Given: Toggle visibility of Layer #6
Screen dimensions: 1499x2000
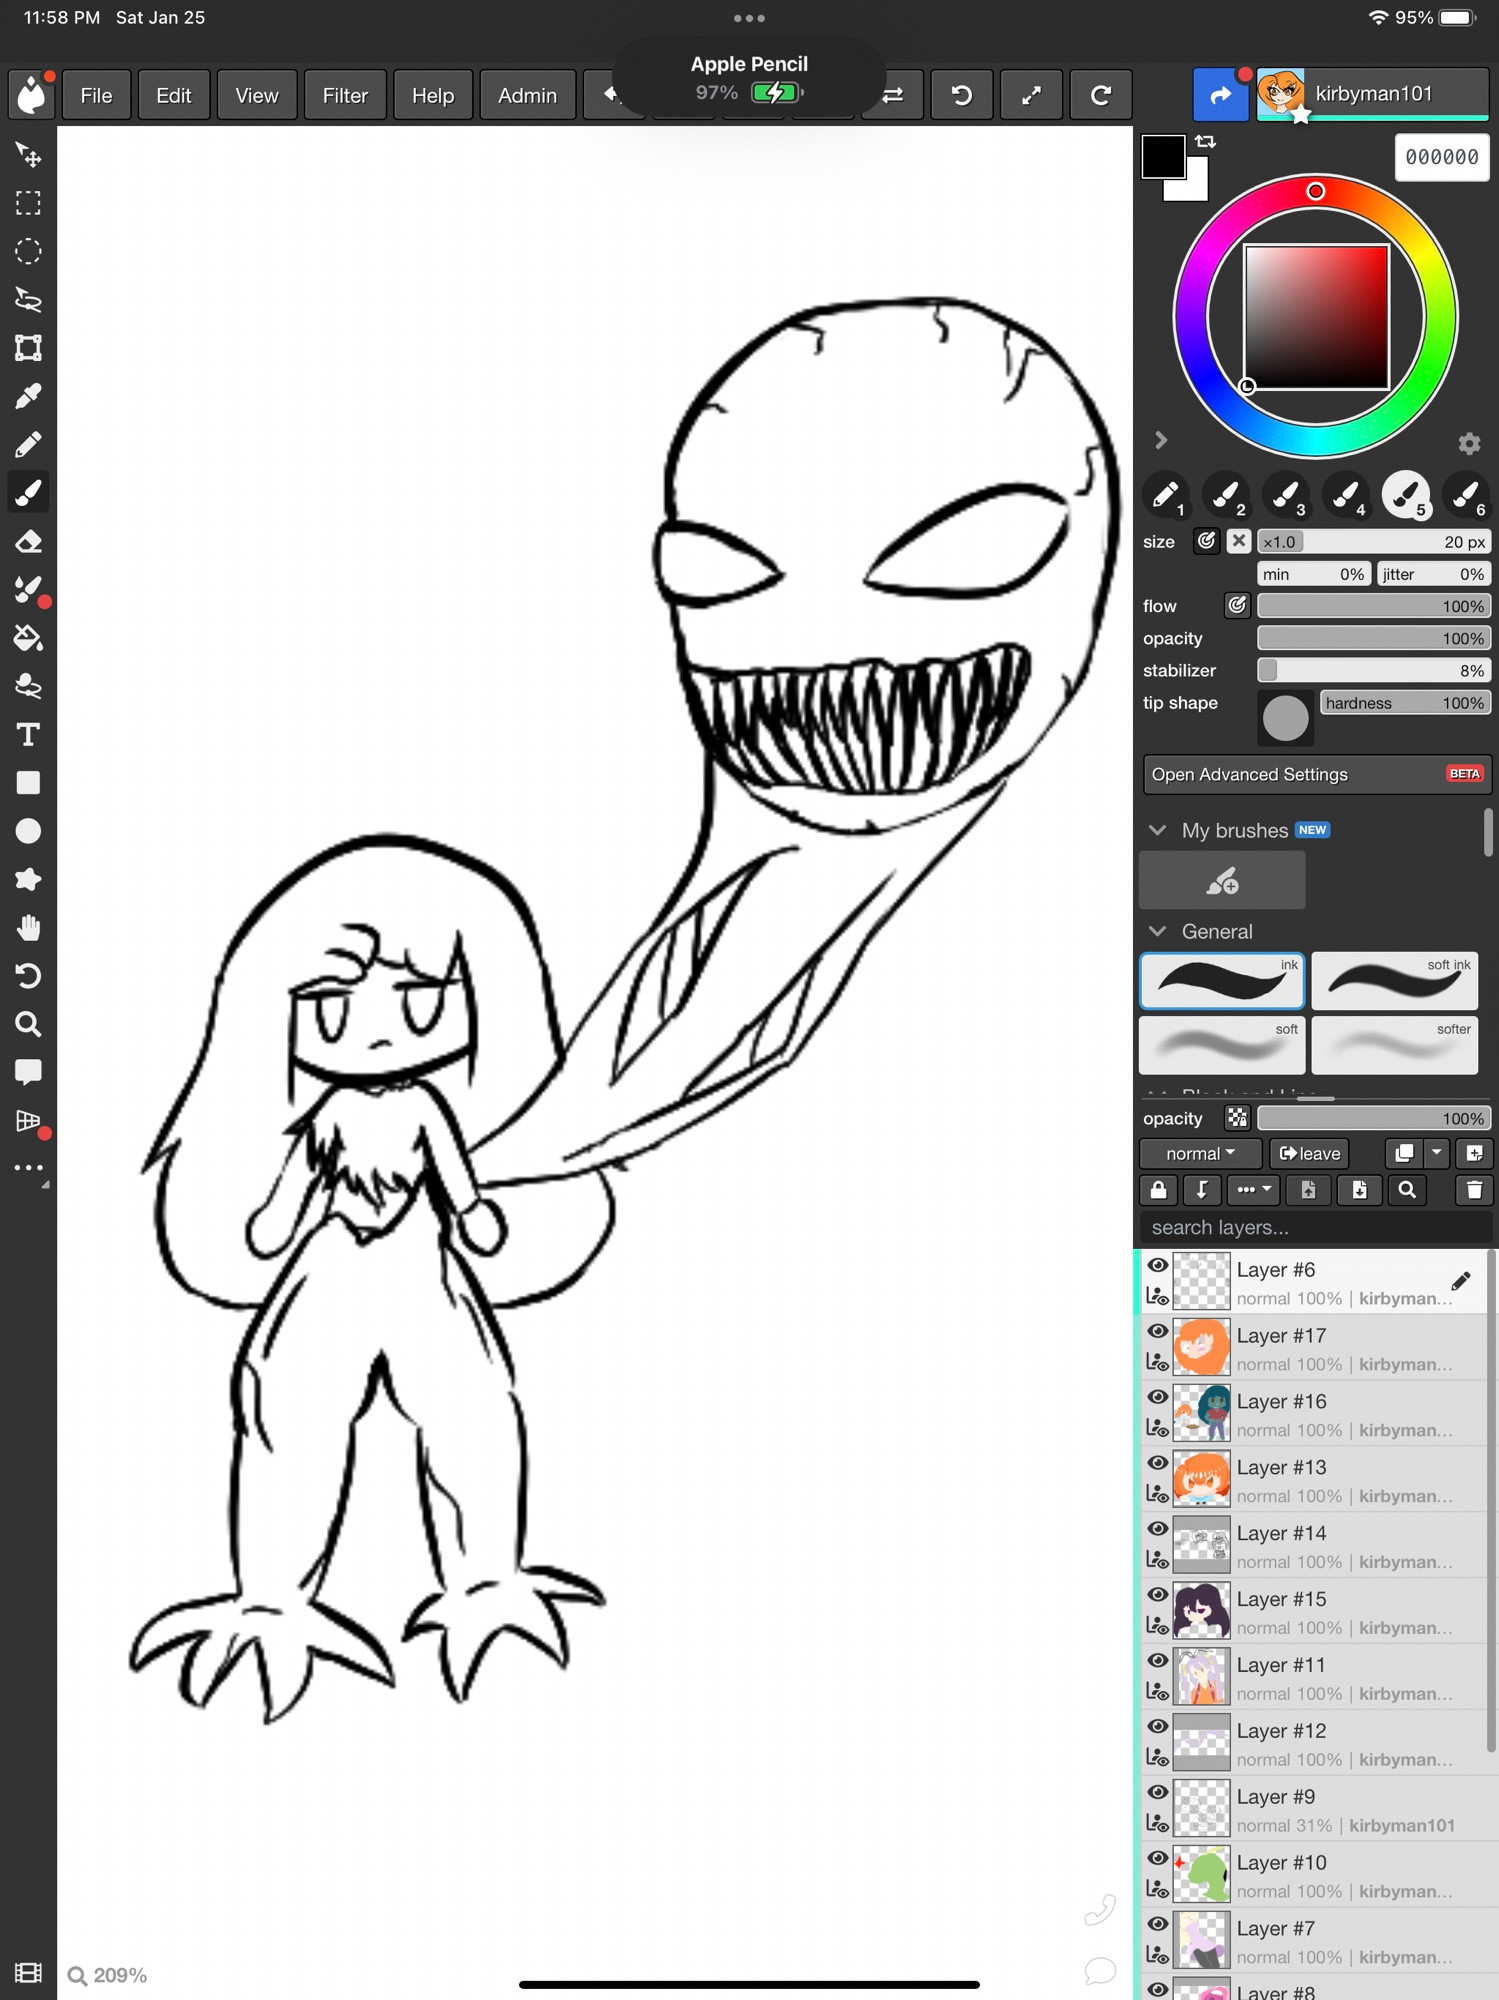Looking at the screenshot, I should 1157,1266.
